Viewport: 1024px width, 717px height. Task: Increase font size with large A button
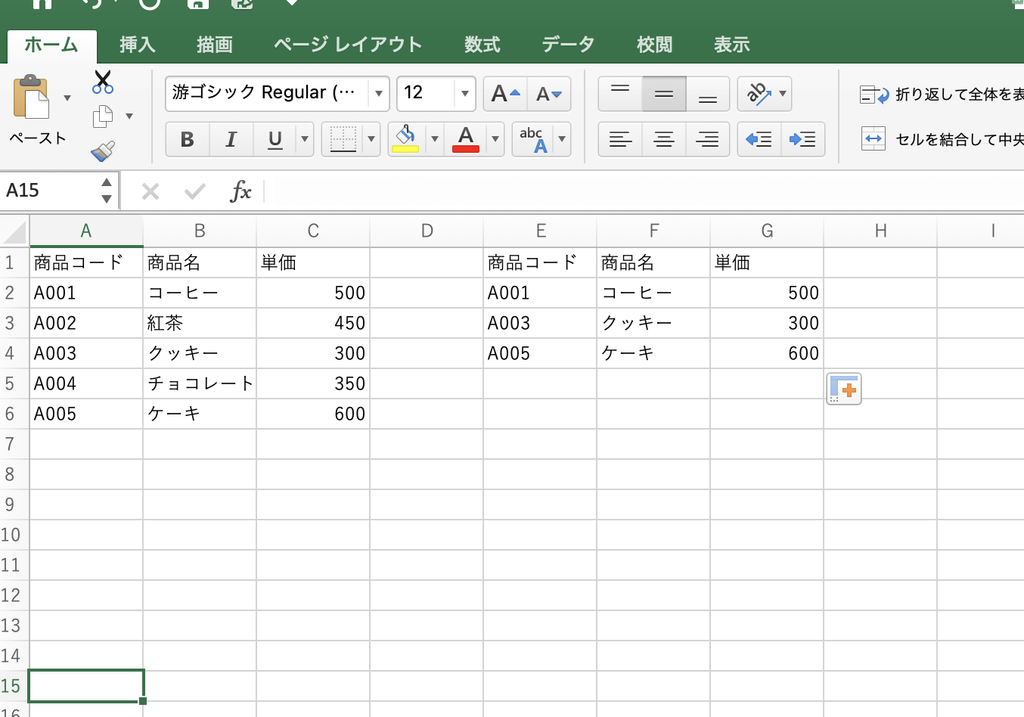coord(505,94)
